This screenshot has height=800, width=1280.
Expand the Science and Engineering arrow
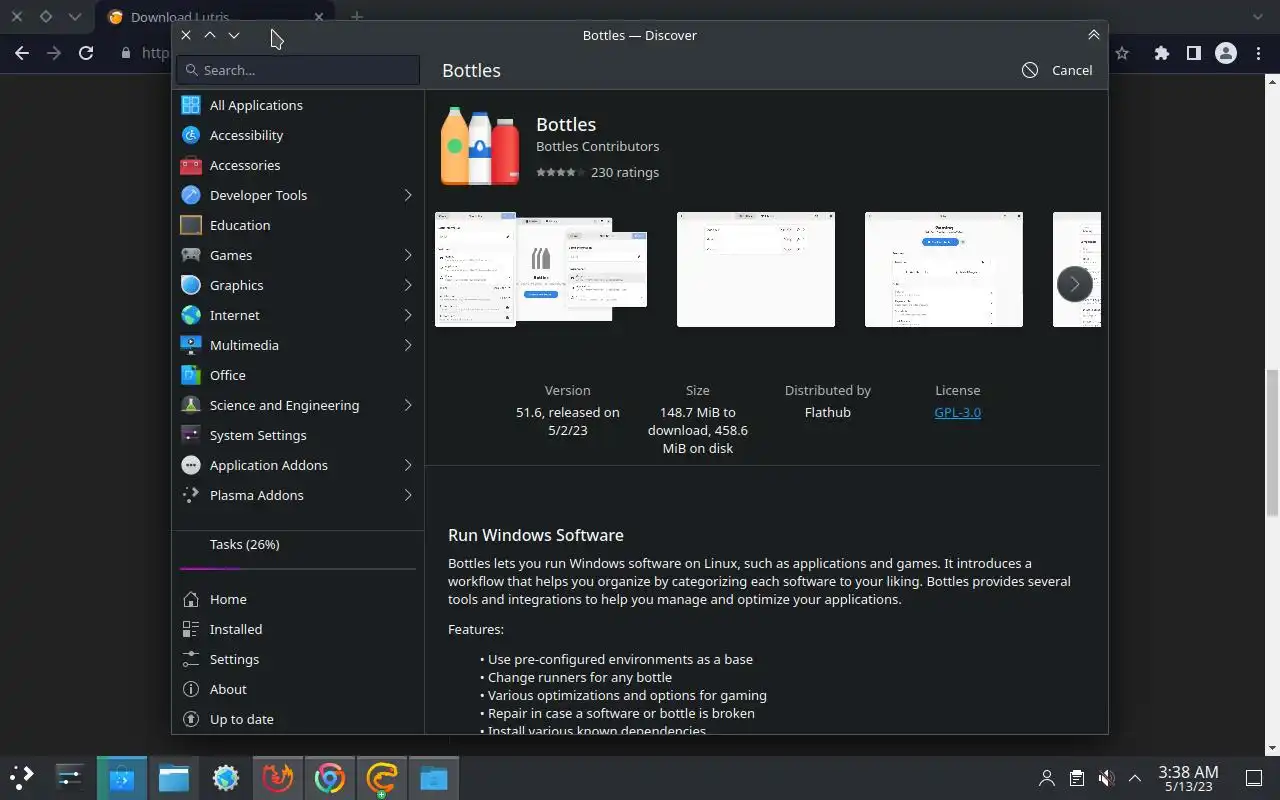tap(408, 405)
